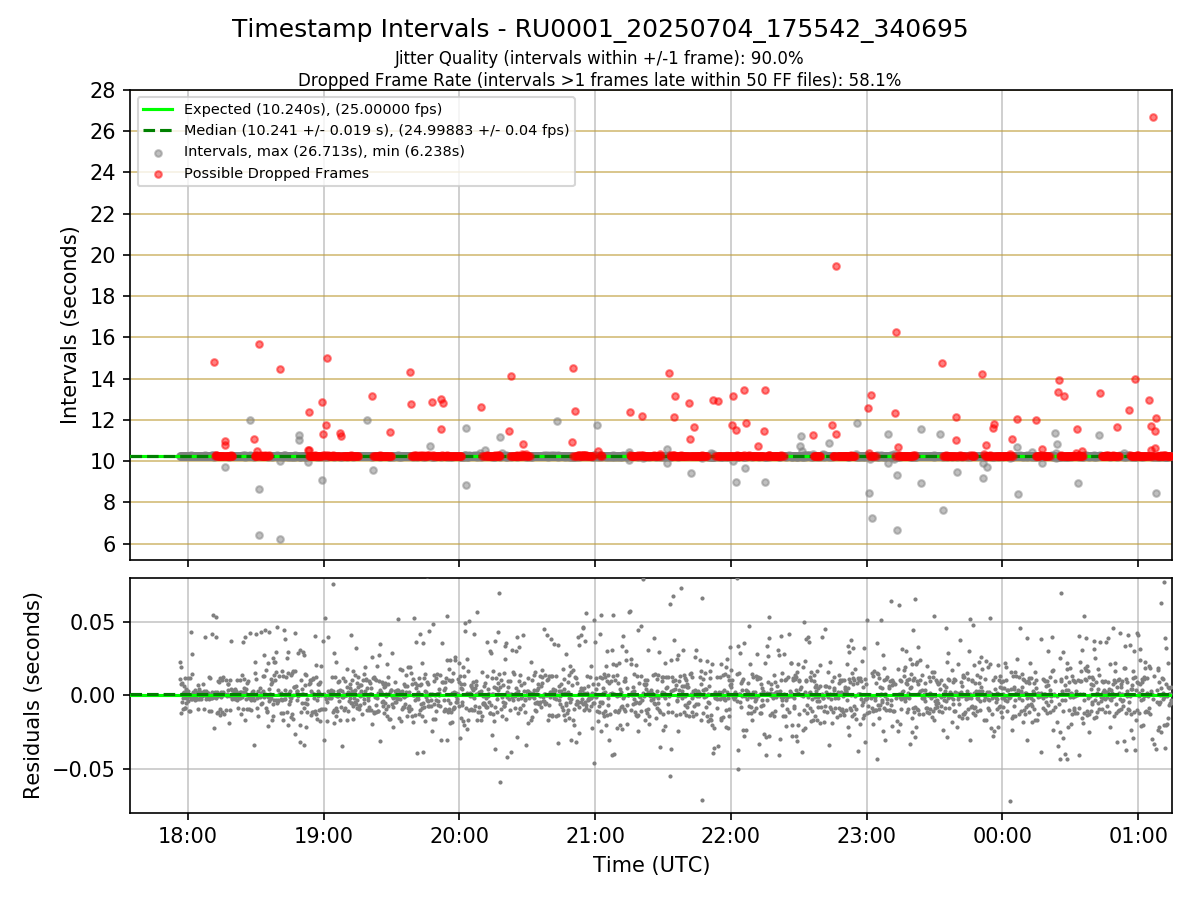Click the 22:00 x-axis tick label
Viewport: 1200px width, 900px height.
coord(731,834)
